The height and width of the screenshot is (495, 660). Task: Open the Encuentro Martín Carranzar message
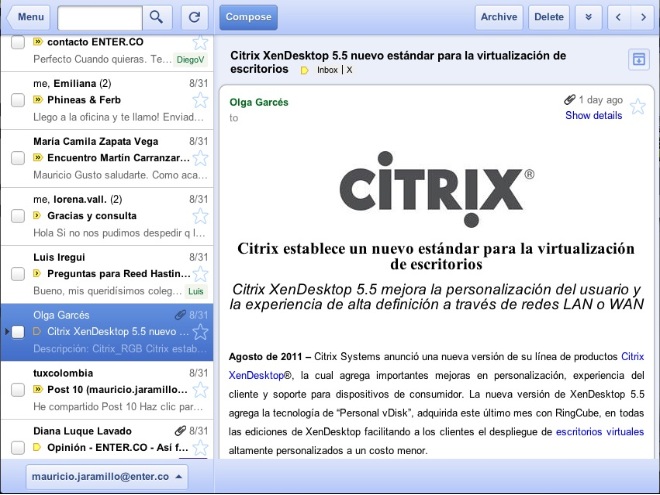click(107, 159)
